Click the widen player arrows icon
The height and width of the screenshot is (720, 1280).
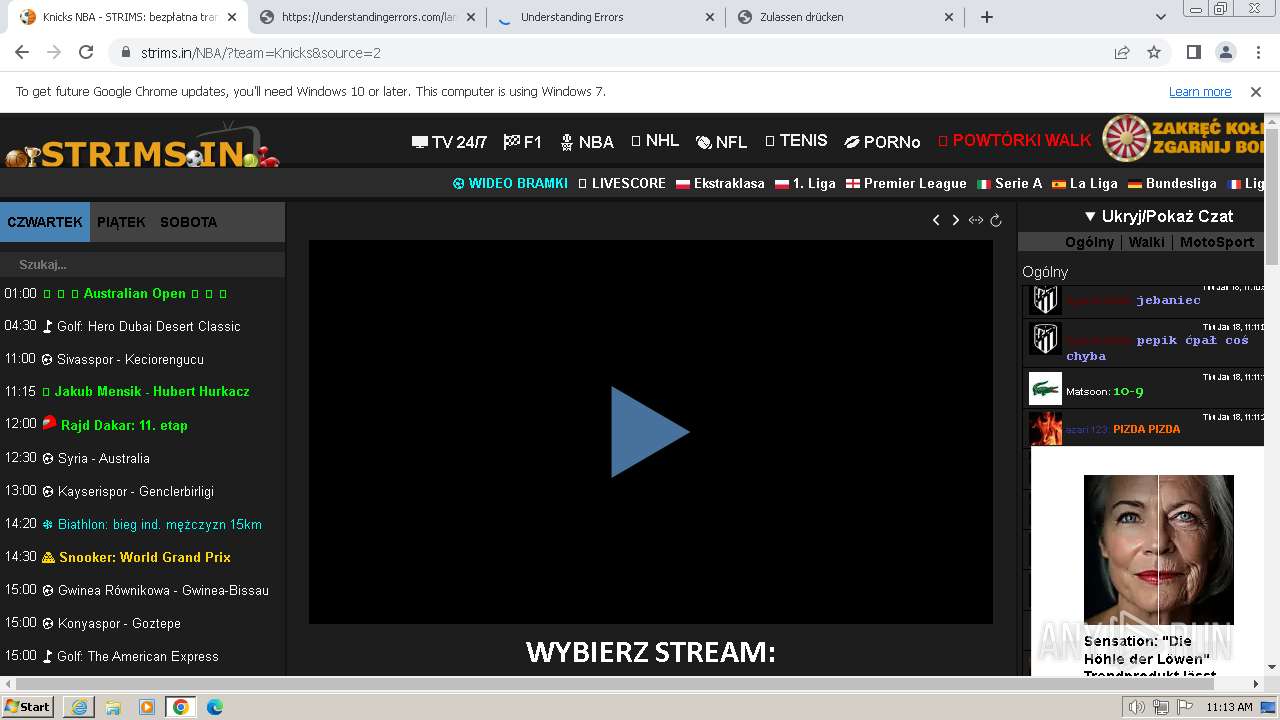pos(976,220)
